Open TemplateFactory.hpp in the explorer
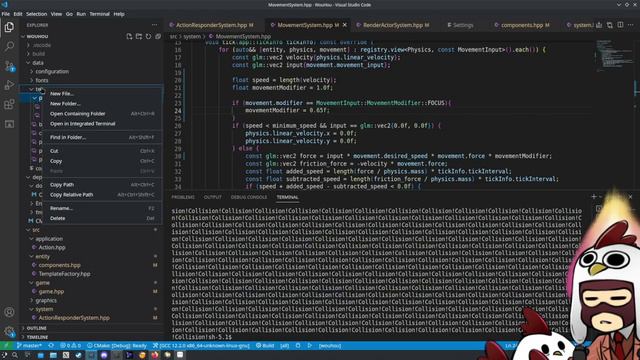Screen dimensions: 640x360 (x=92, y=274)
